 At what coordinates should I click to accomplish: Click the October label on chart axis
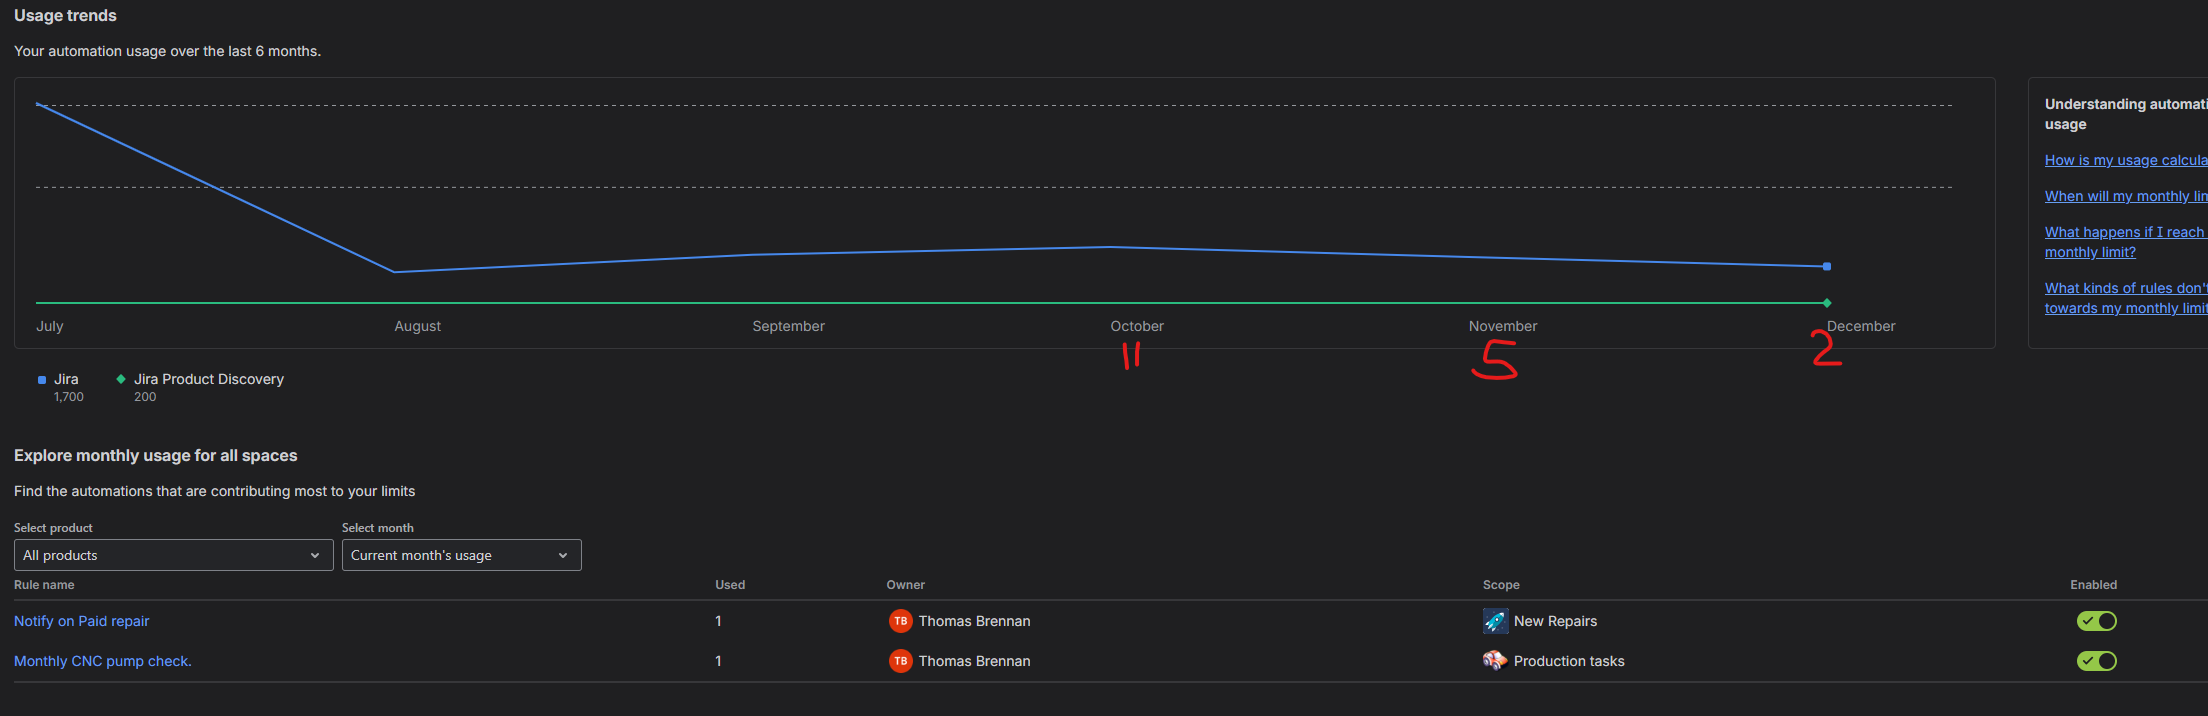1137,326
